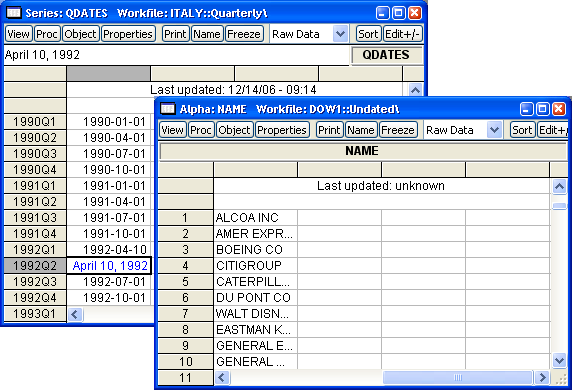572x390 pixels.
Task: Select the April 10, 1992 cell
Action: [109, 266]
